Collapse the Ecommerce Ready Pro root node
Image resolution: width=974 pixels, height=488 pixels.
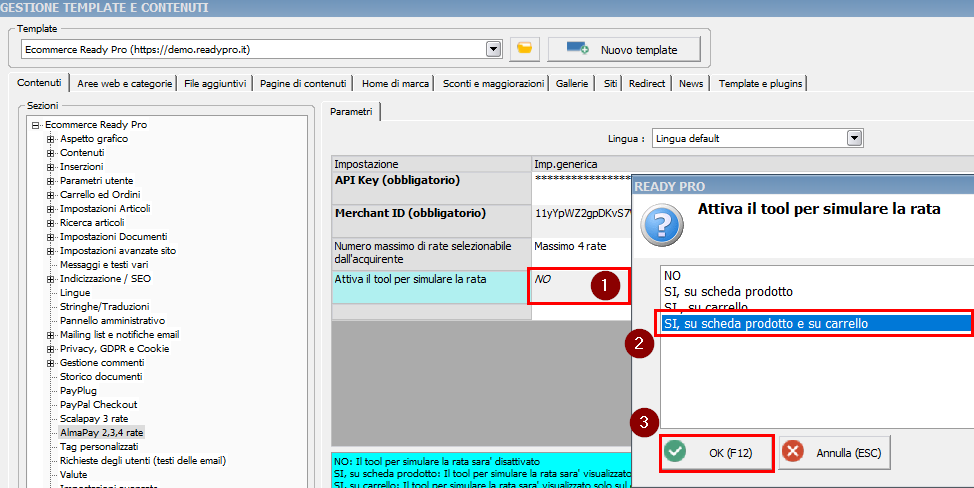tap(35, 125)
